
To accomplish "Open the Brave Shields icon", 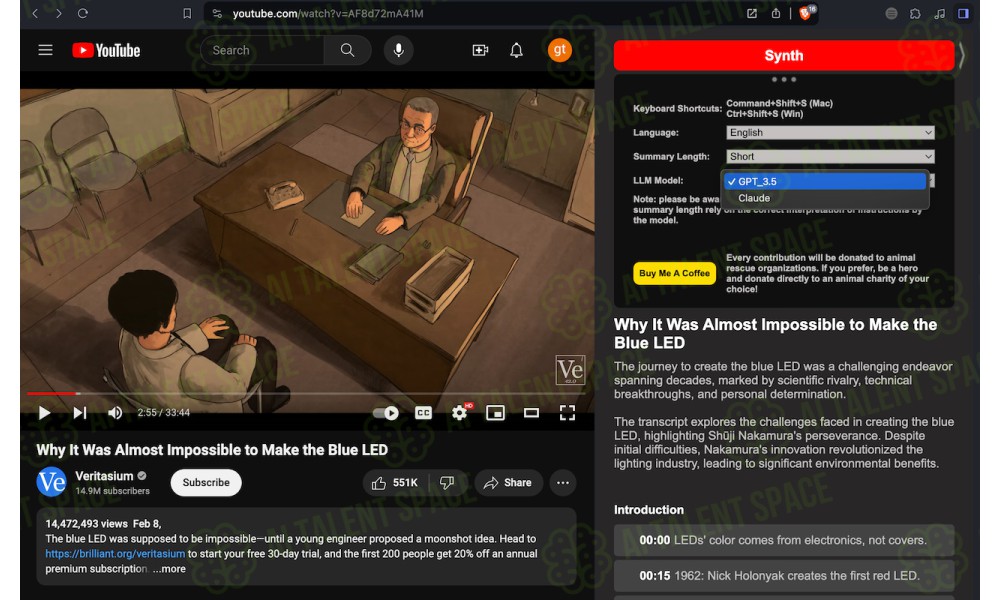I will coord(807,13).
